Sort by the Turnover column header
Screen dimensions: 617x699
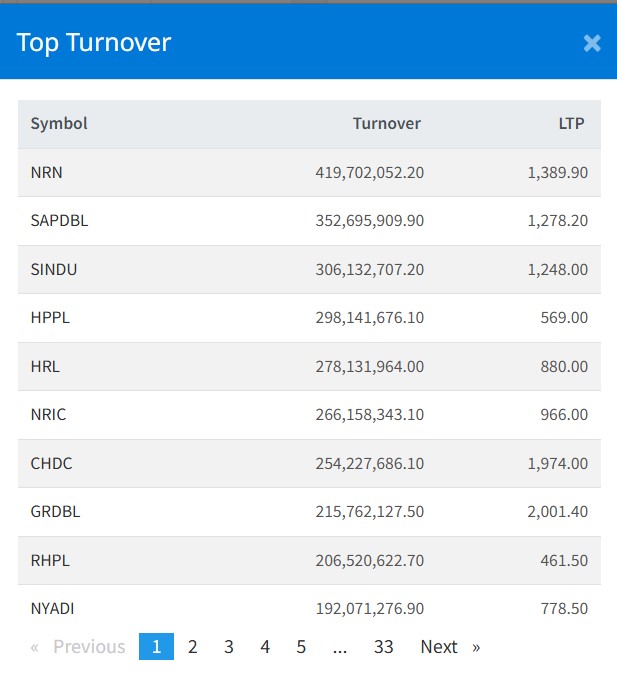pos(386,124)
